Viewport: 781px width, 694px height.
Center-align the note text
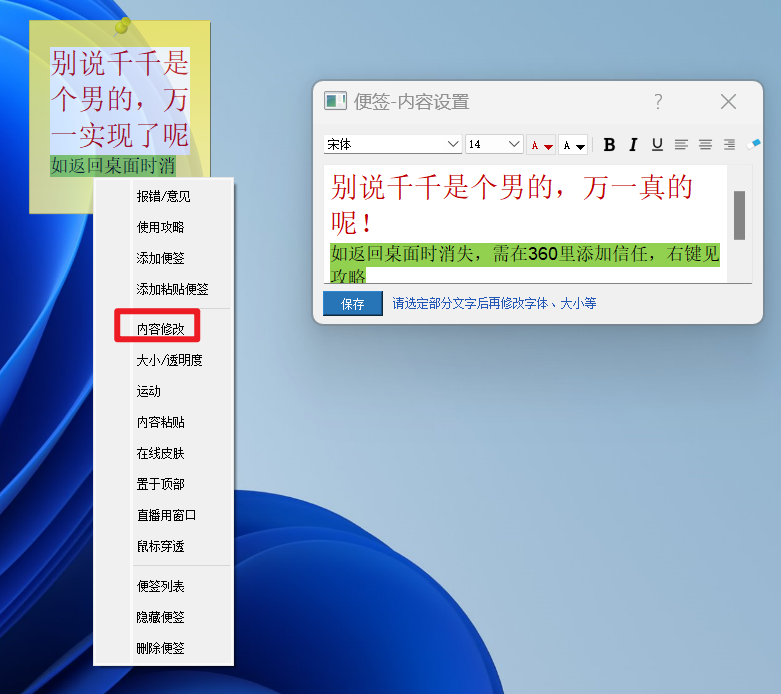(x=705, y=144)
